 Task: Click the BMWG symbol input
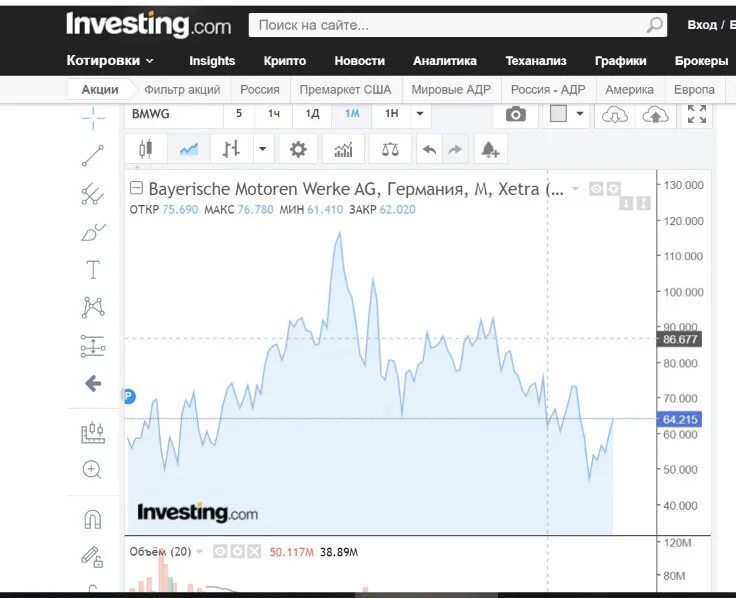tap(174, 114)
